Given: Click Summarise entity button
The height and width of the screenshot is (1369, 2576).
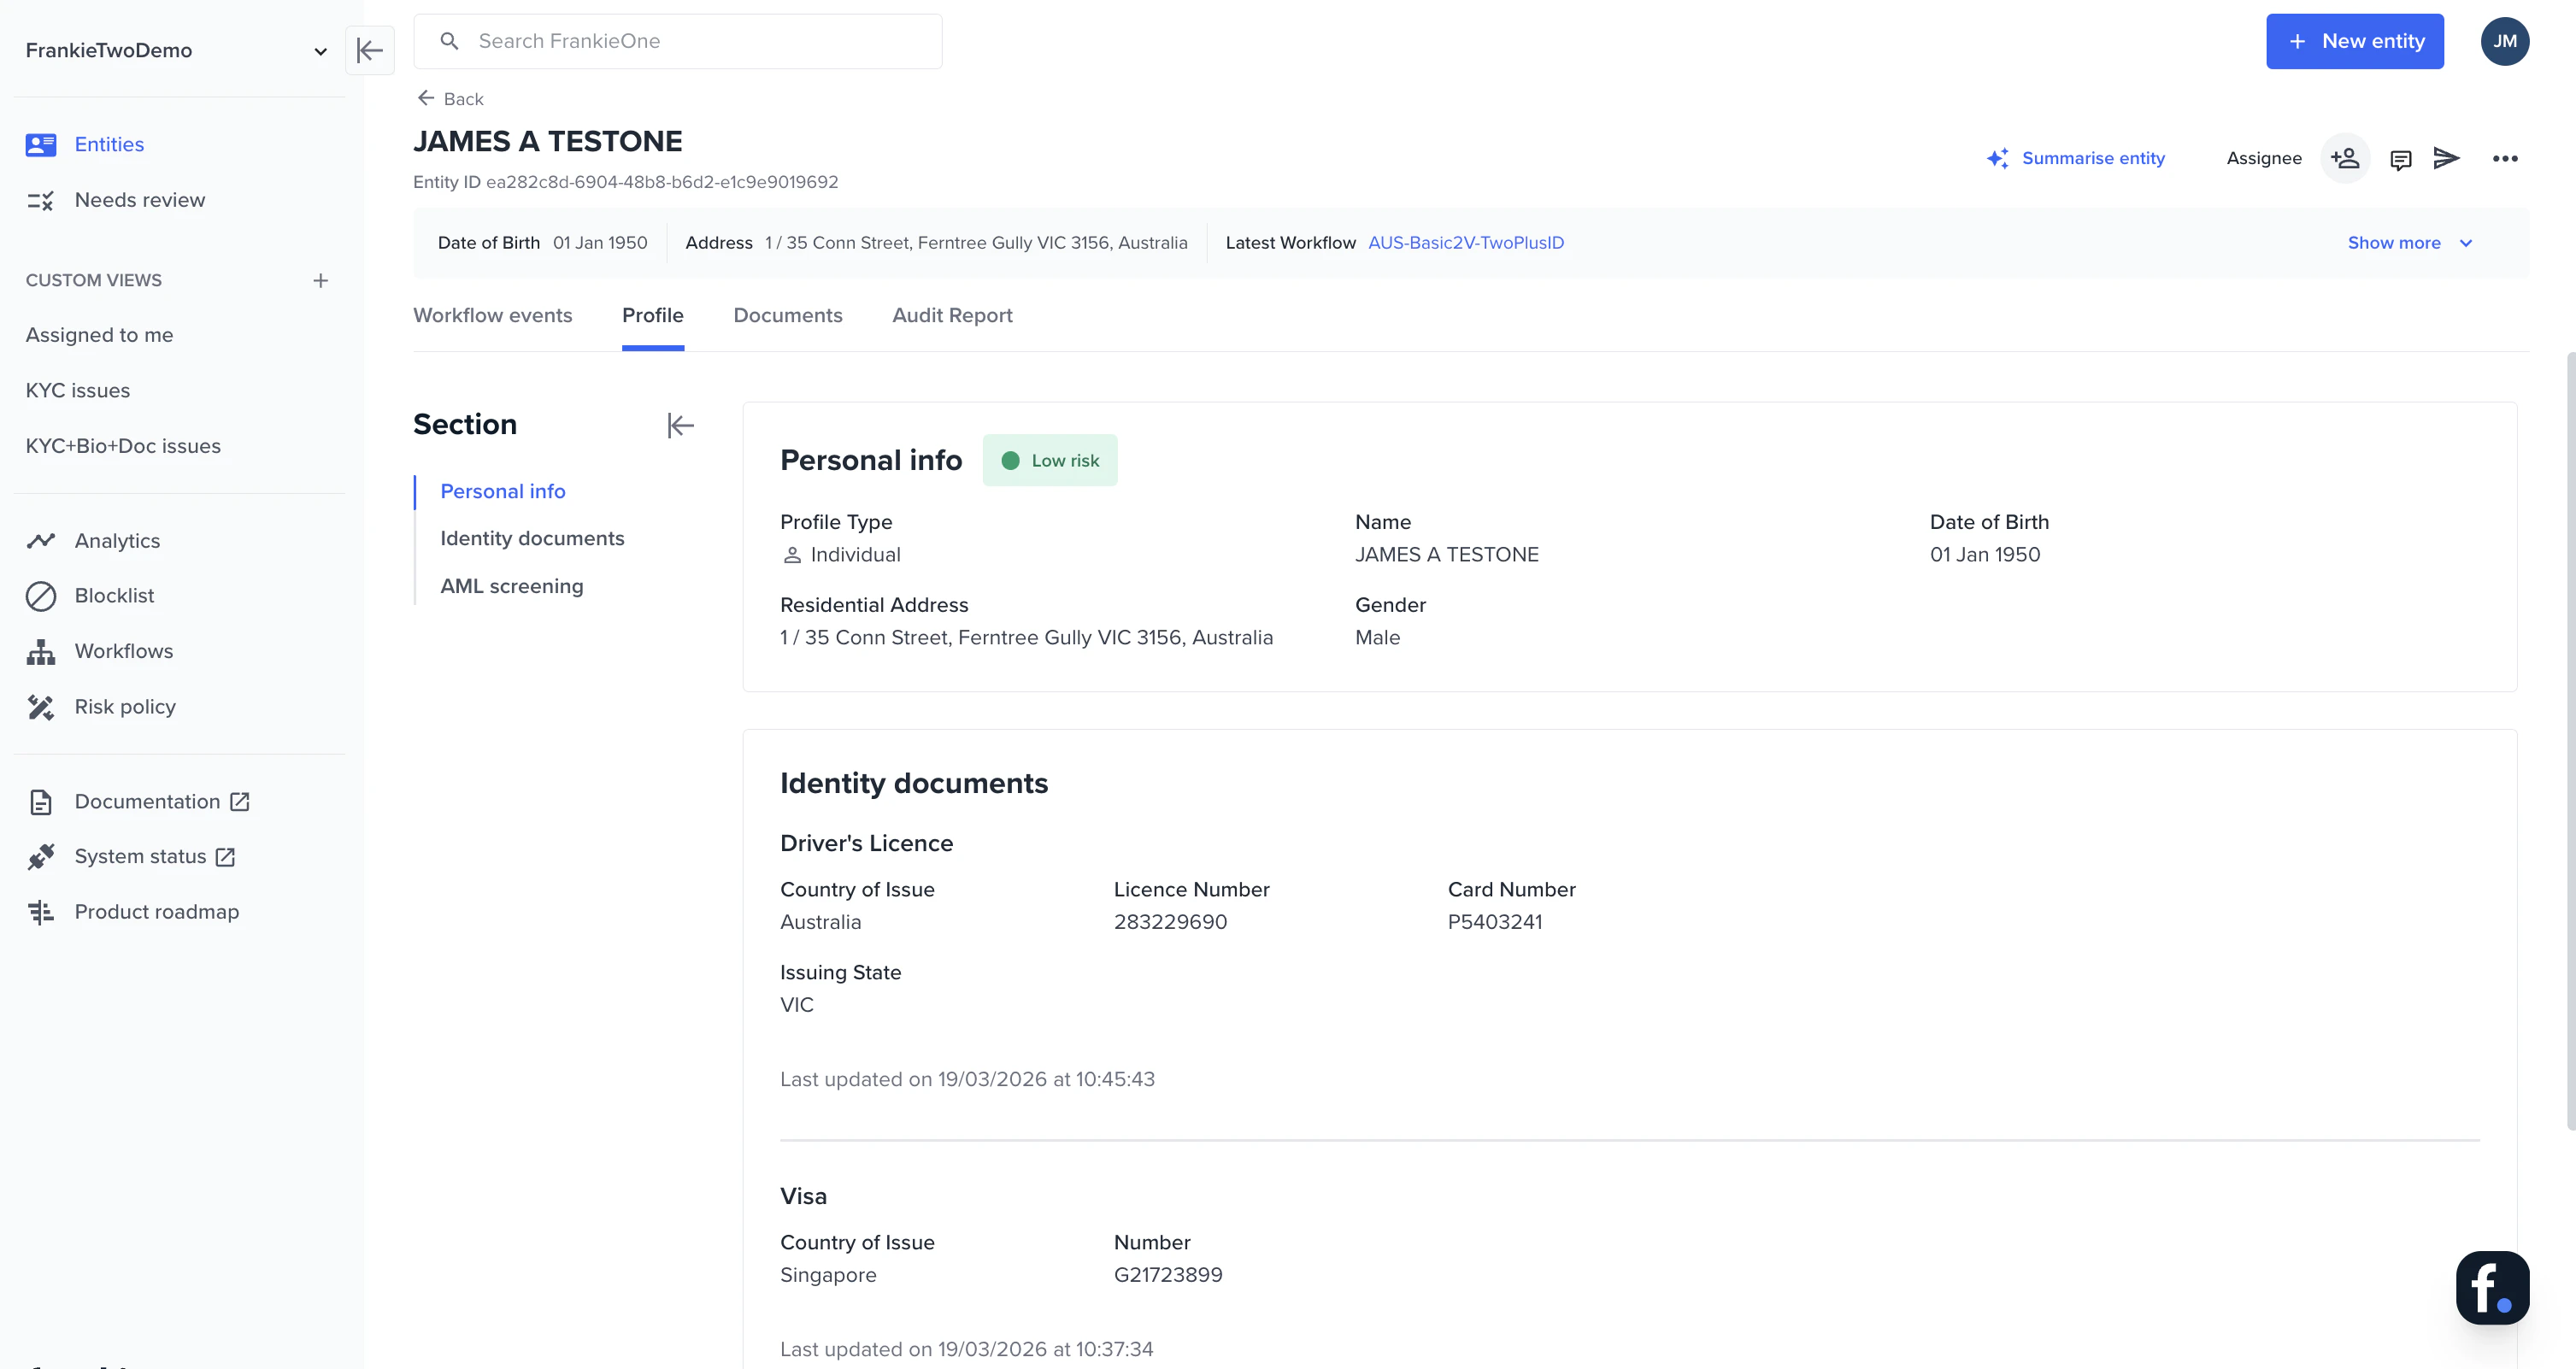Looking at the screenshot, I should [2076, 158].
